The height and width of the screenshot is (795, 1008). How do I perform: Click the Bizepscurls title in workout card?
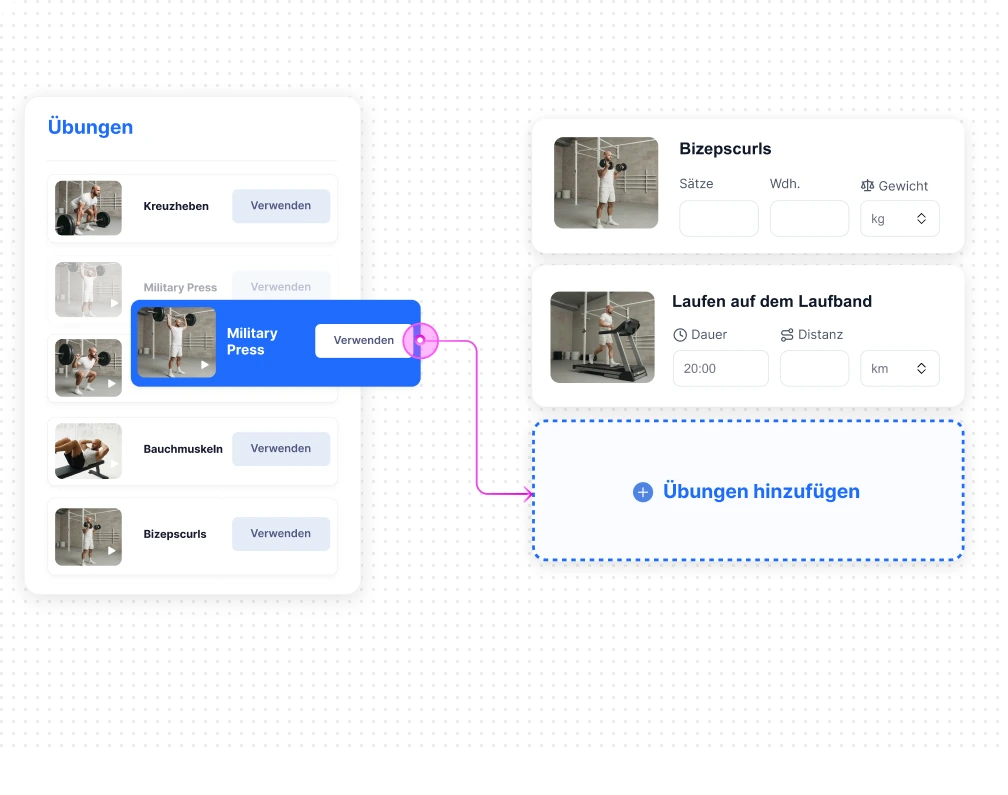pyautogui.click(x=725, y=148)
